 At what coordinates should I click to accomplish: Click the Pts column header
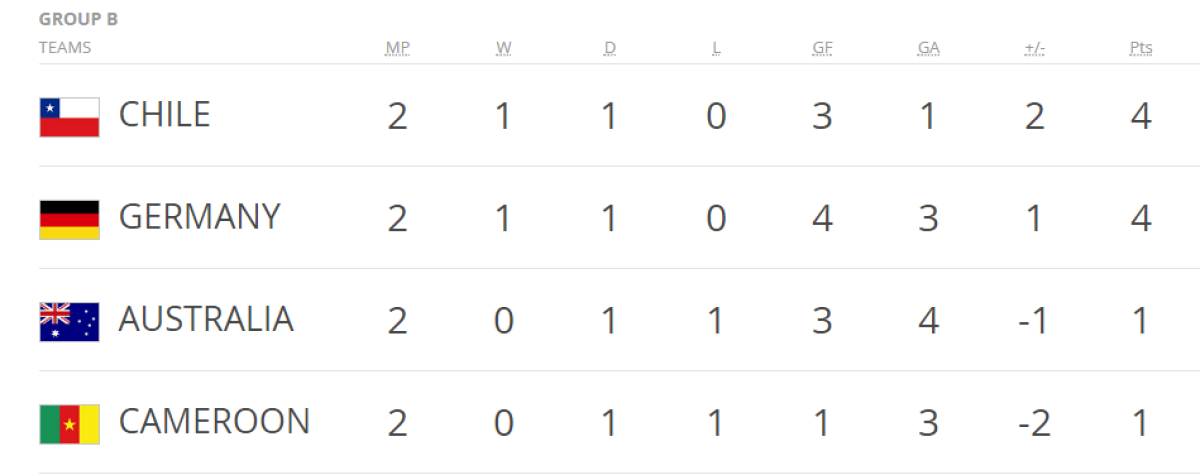1141,48
